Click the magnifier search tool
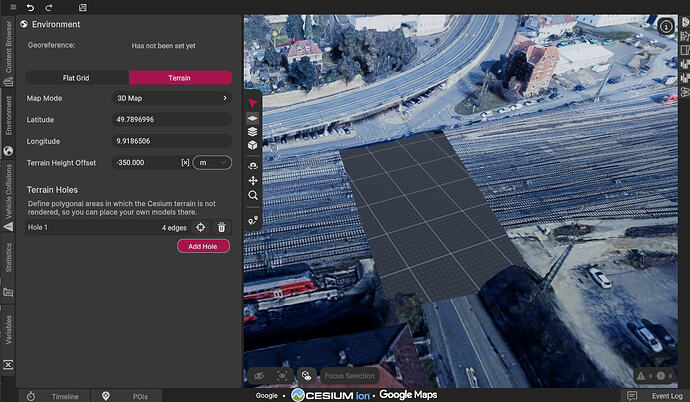Viewport: 690px width, 402px height. [x=253, y=195]
